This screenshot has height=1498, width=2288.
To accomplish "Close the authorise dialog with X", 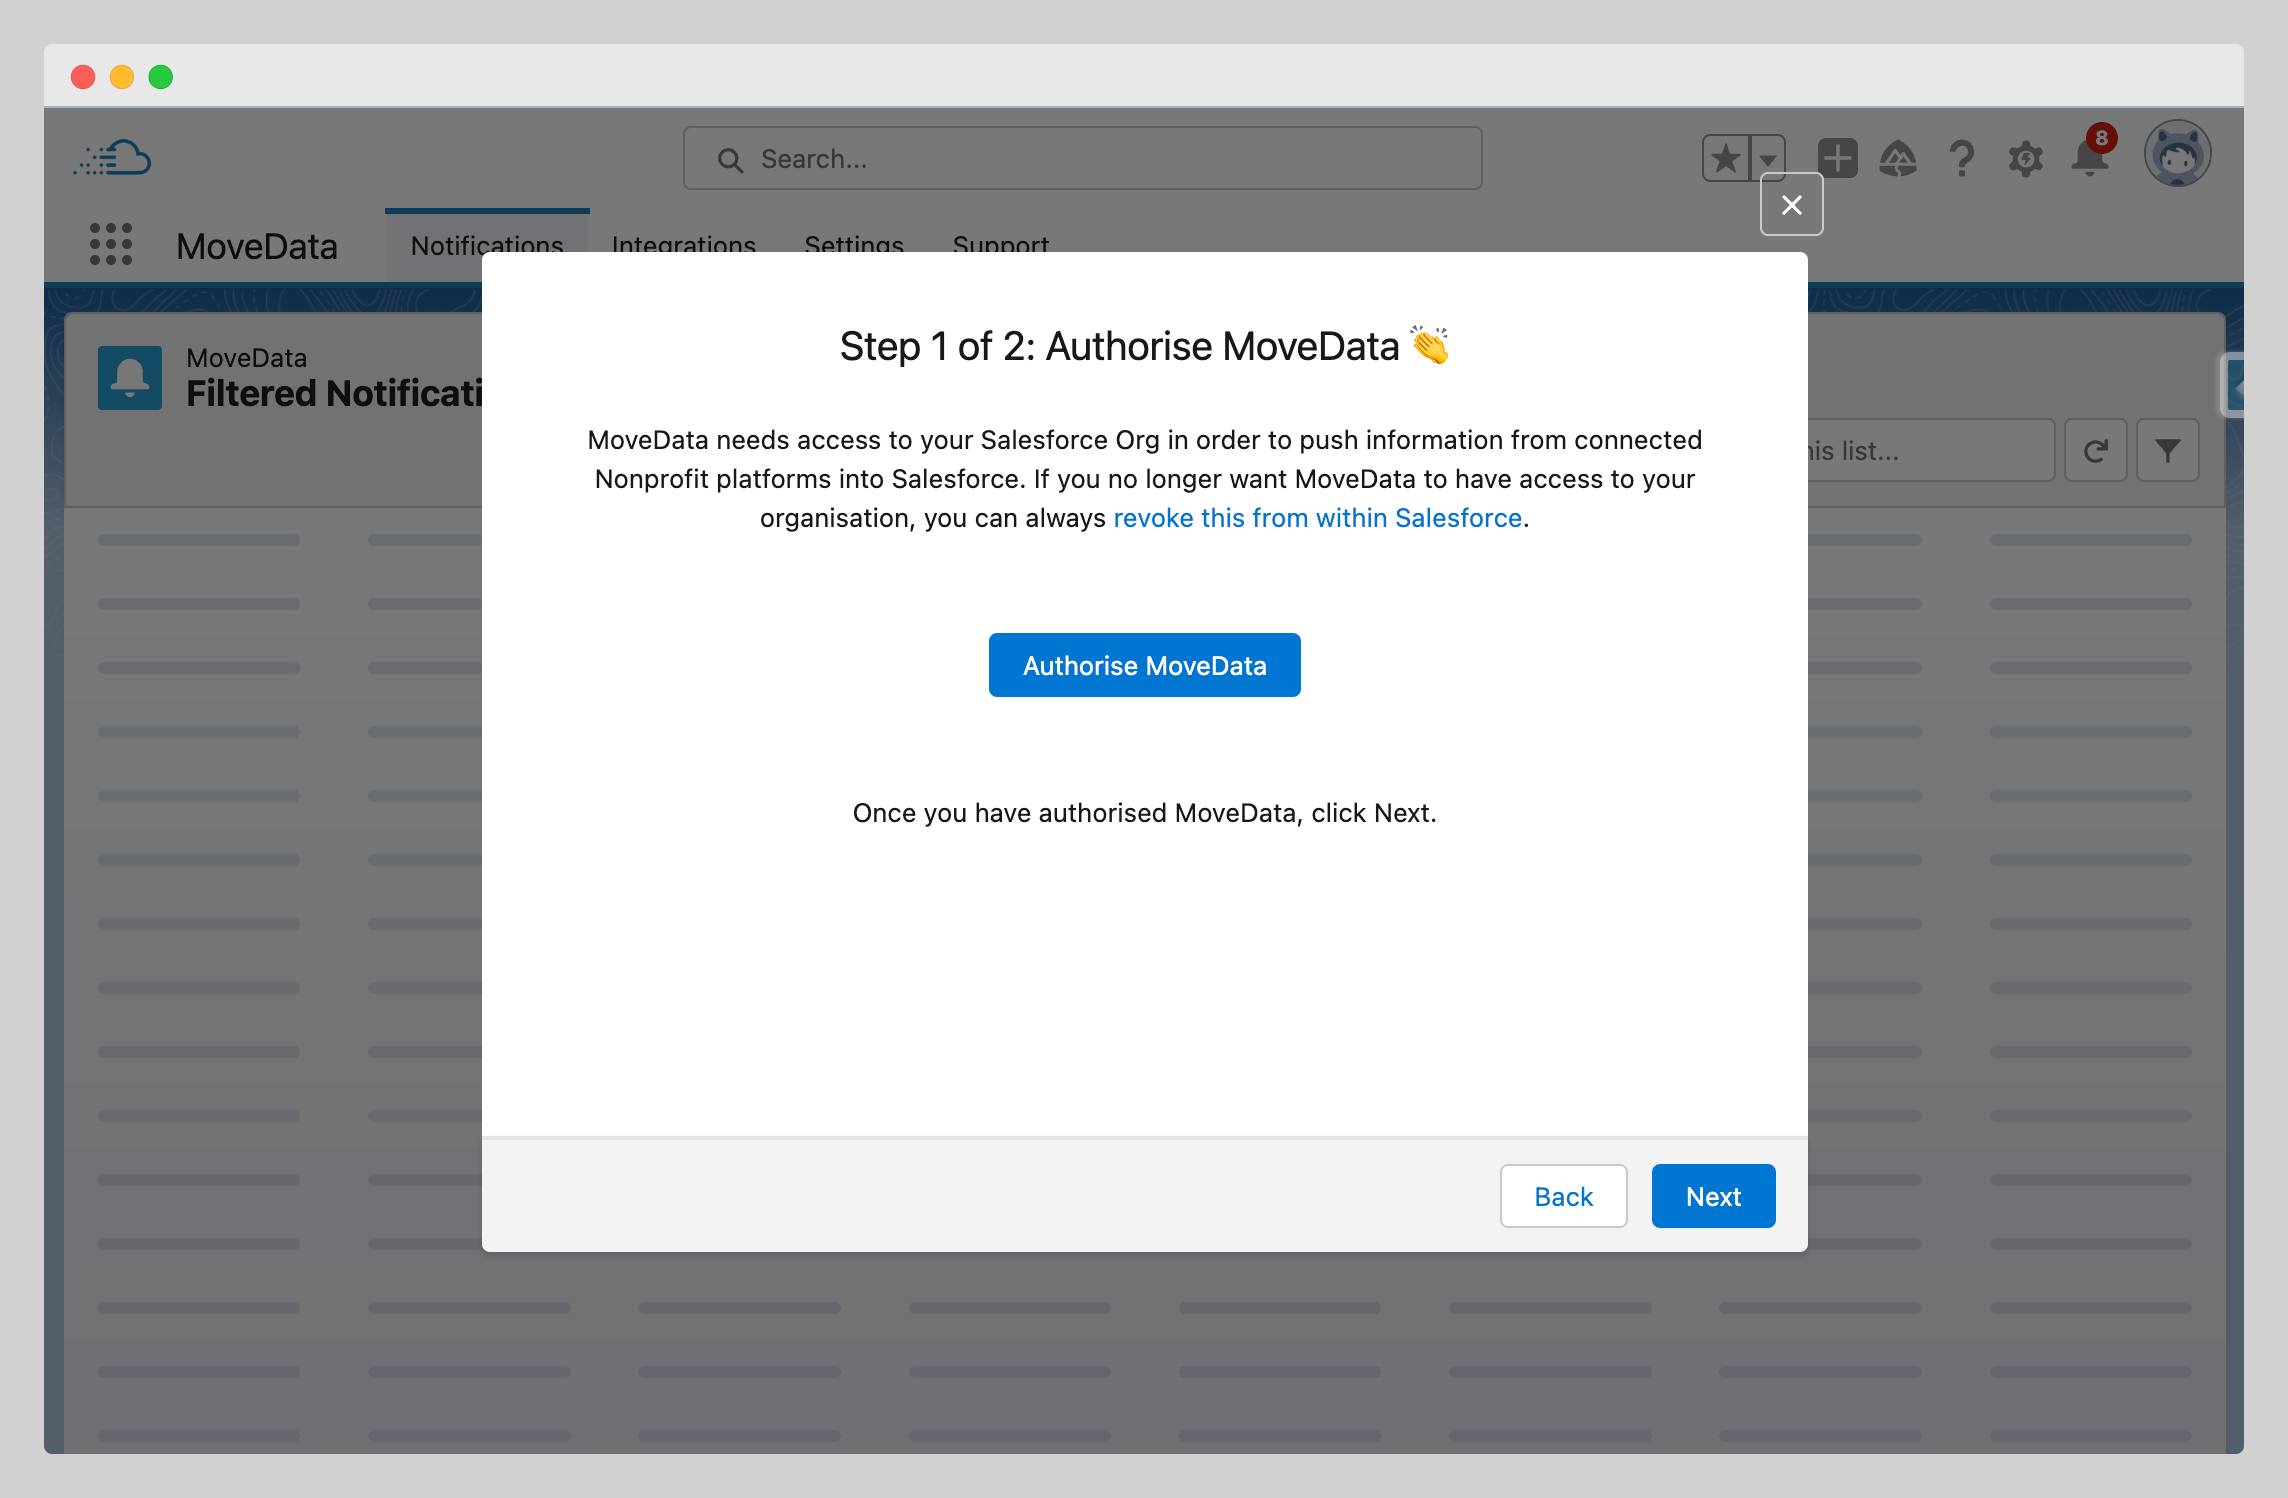I will [x=1791, y=205].
